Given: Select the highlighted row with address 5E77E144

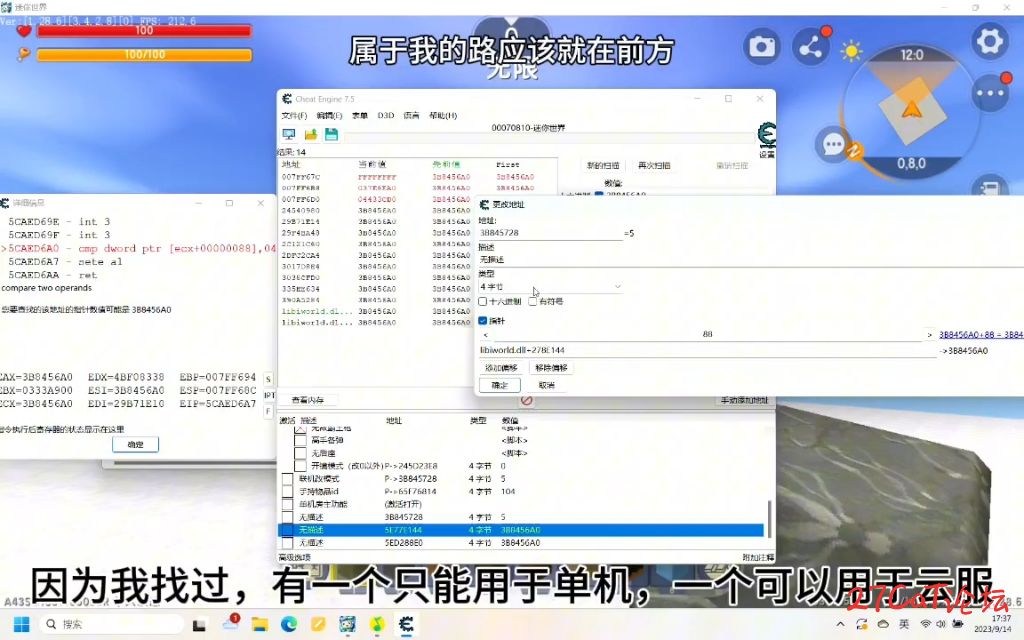Looking at the screenshot, I should 520,530.
